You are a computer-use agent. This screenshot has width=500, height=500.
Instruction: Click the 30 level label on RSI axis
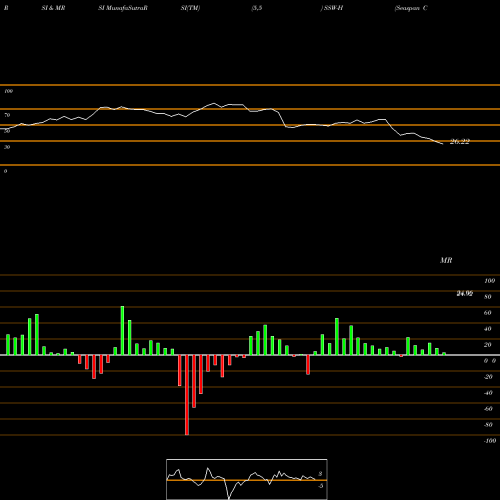pos(7,147)
